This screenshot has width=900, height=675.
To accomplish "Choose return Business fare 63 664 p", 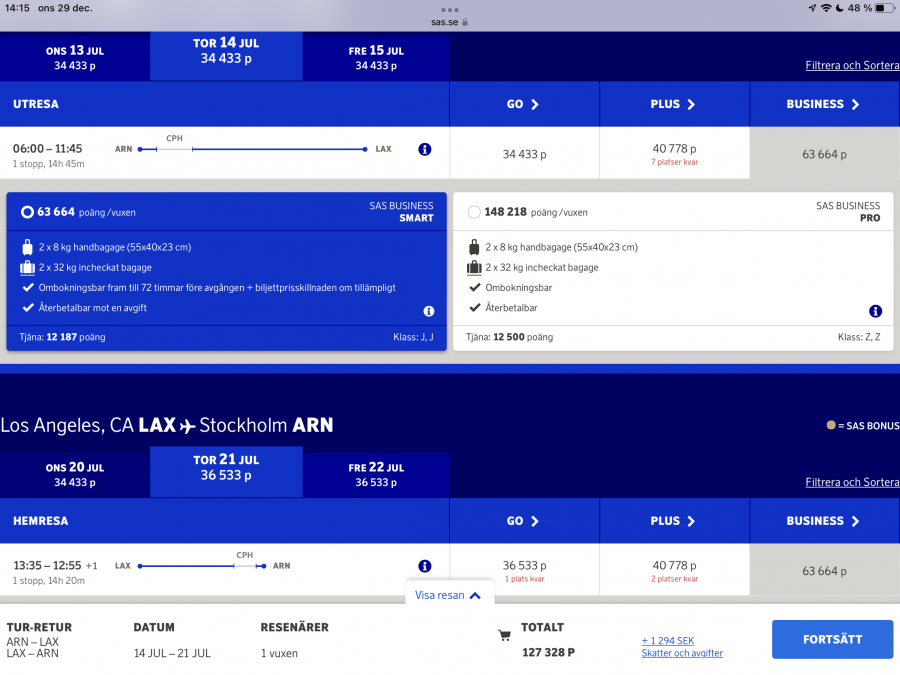I will click(824, 571).
